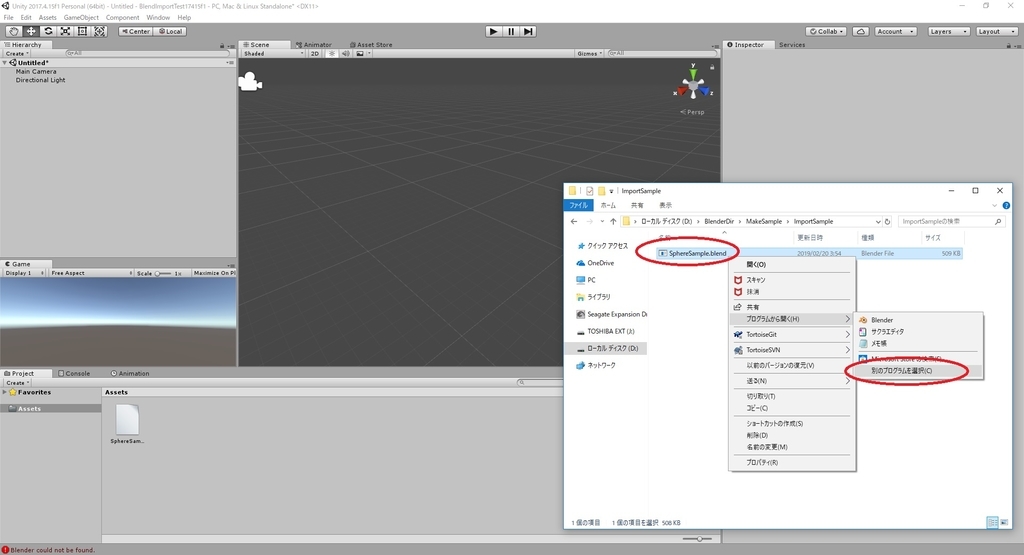This screenshot has height=555, width=1024.
Task: Toggle Maximize On Play in Game view
Action: point(214,273)
